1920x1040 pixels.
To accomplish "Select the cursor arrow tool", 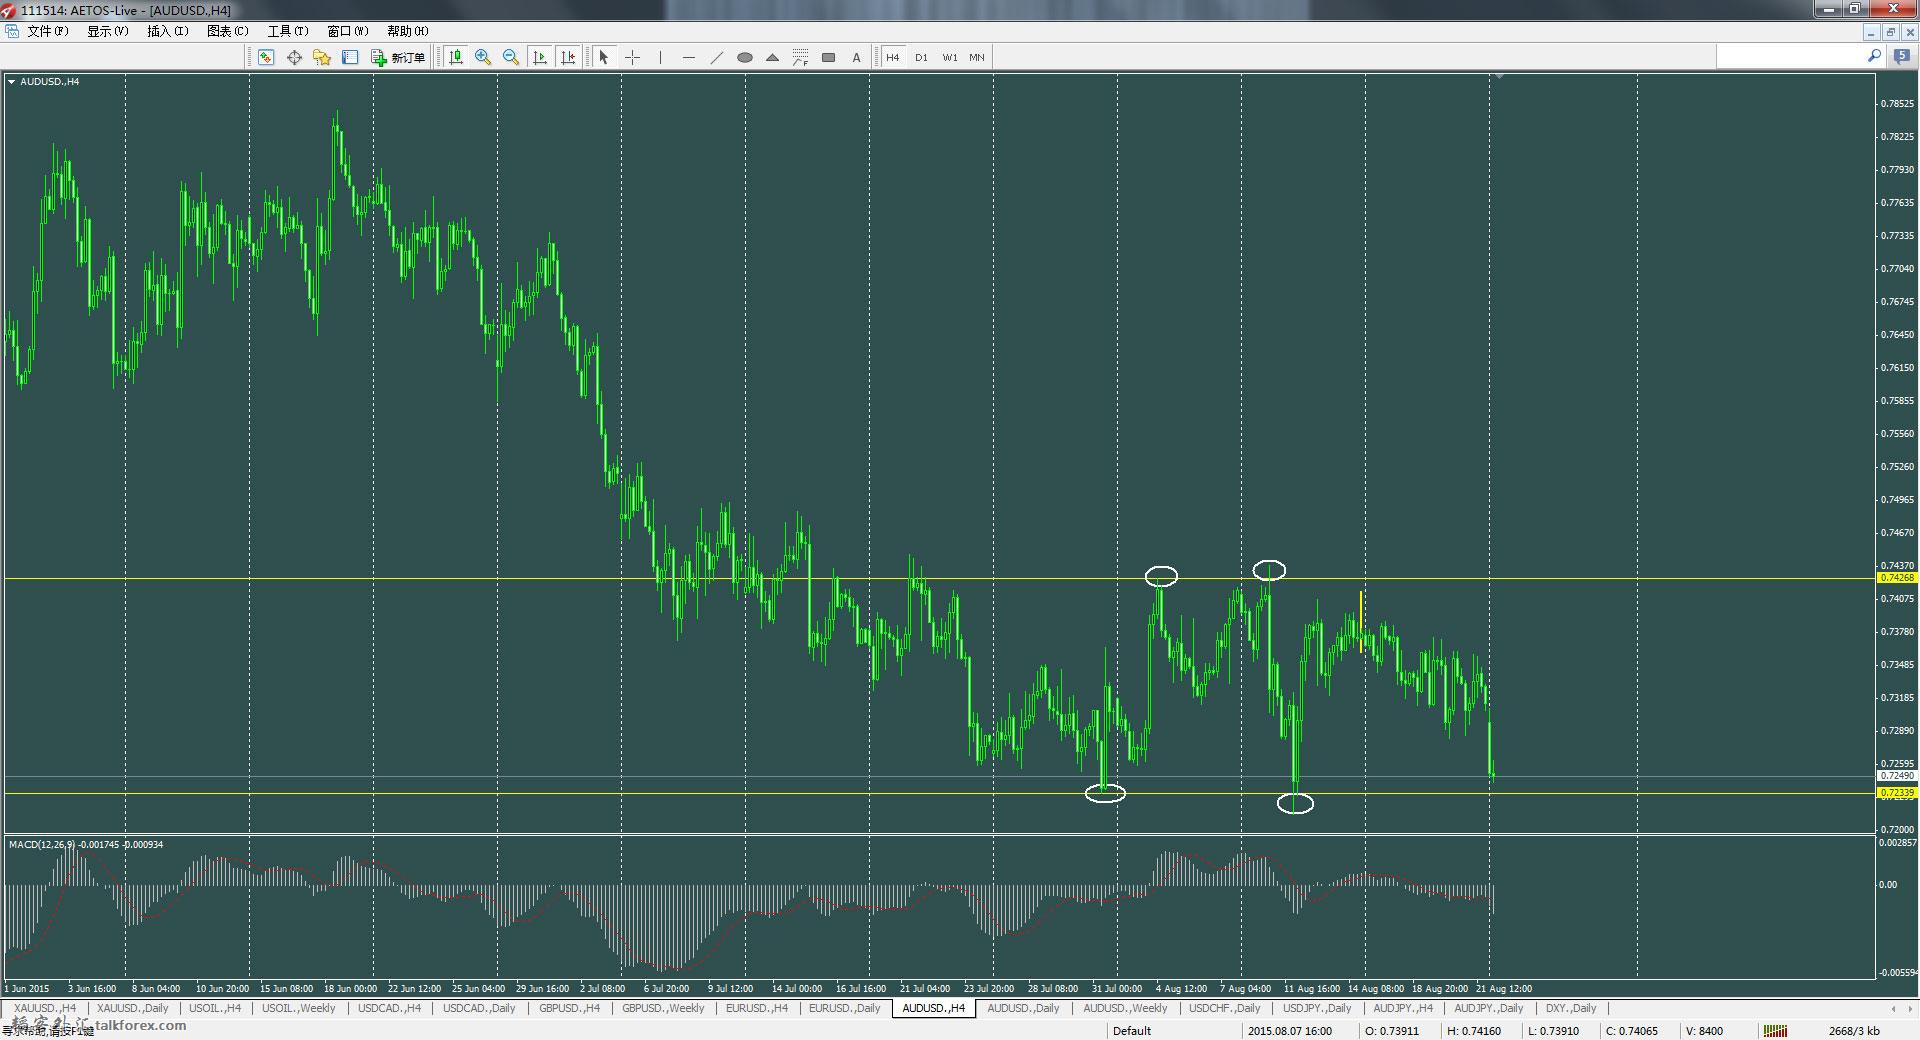I will [x=603, y=57].
